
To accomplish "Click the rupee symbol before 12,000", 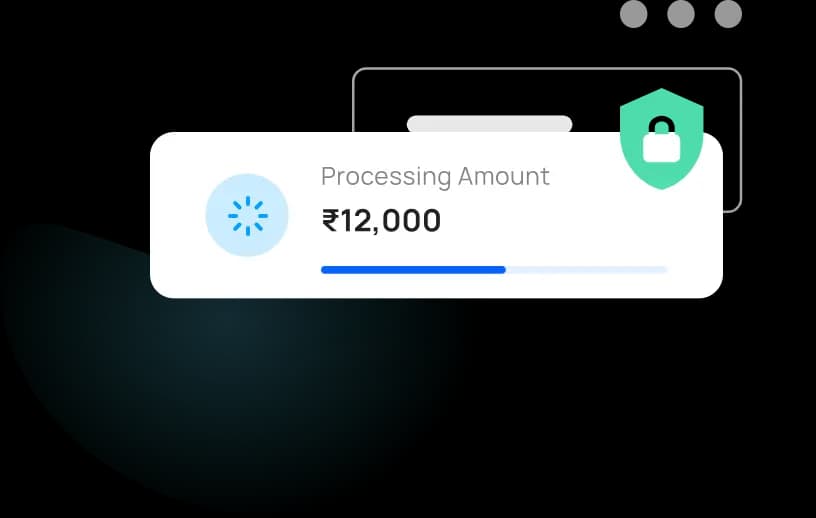I will click(331, 220).
